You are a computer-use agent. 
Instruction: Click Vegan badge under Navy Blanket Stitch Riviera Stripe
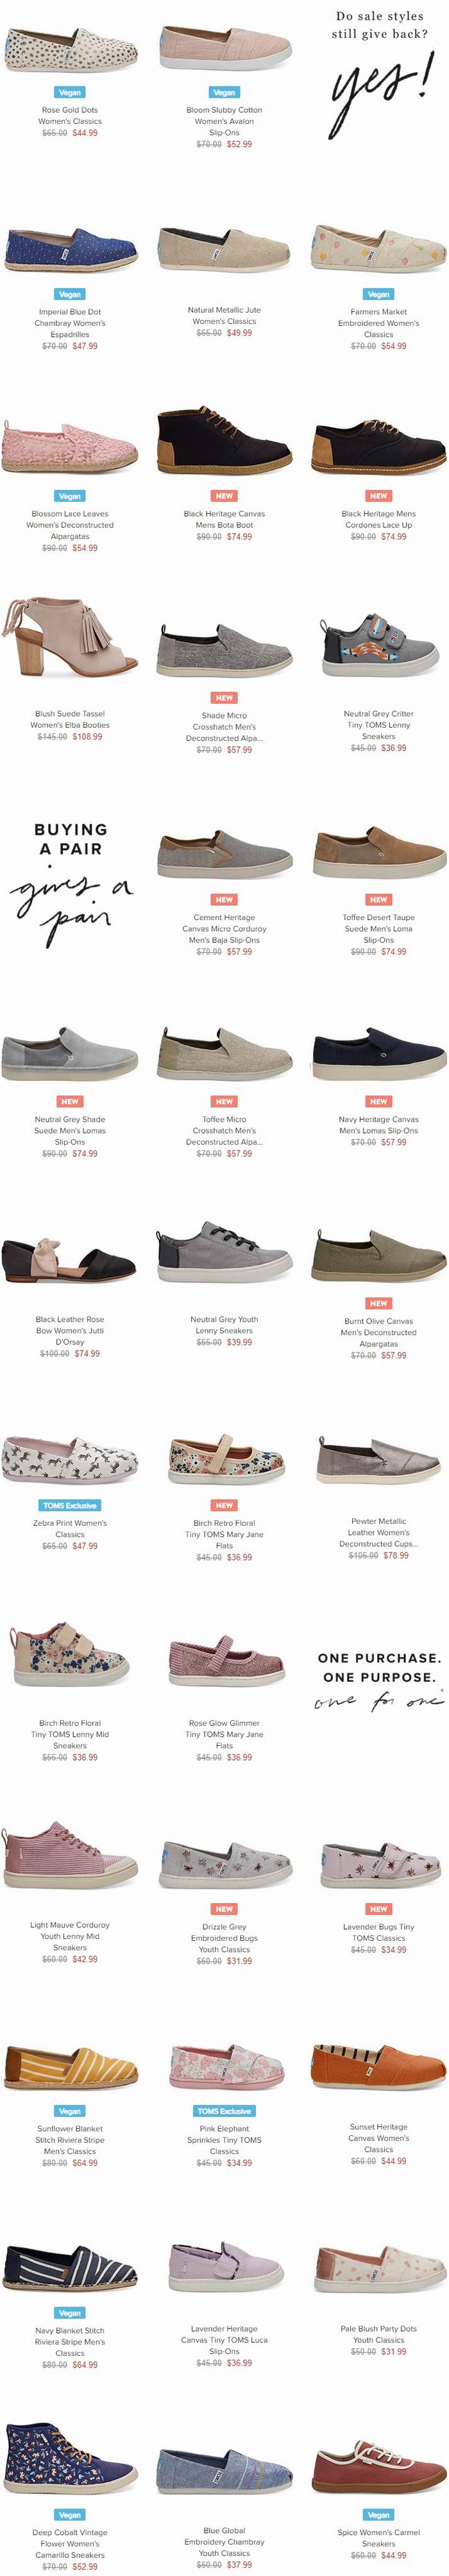pos(70,2312)
